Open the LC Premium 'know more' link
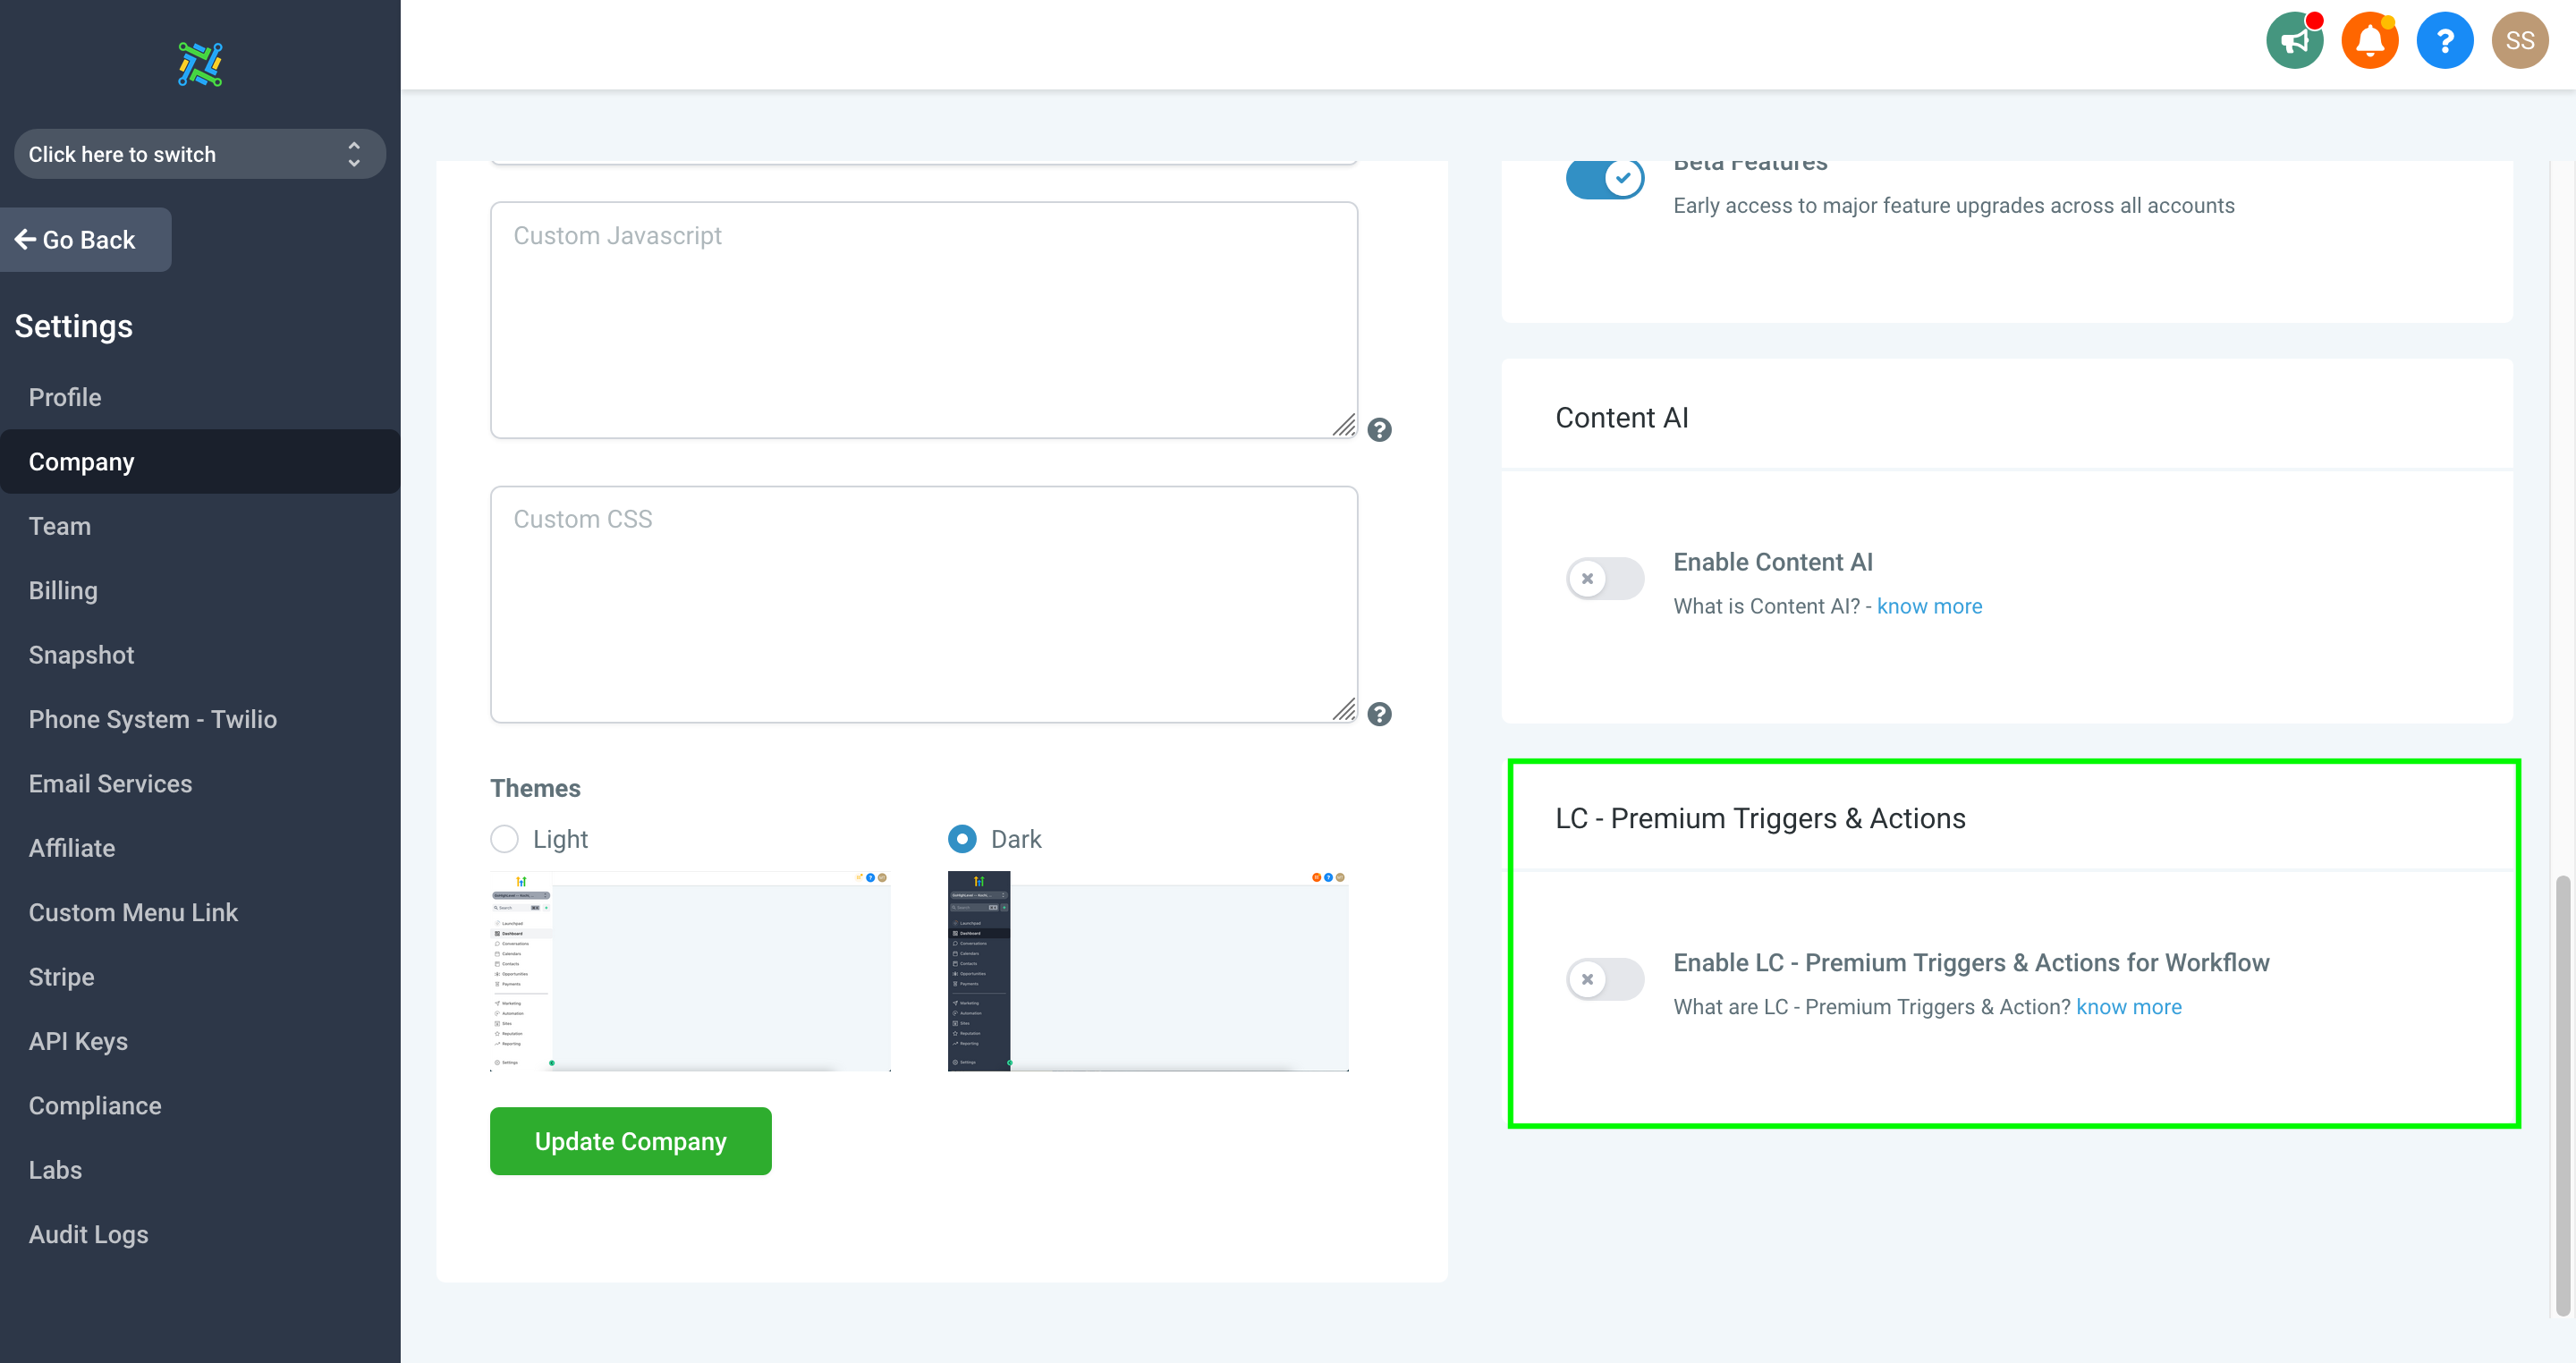2576x1363 pixels. tap(2129, 1007)
